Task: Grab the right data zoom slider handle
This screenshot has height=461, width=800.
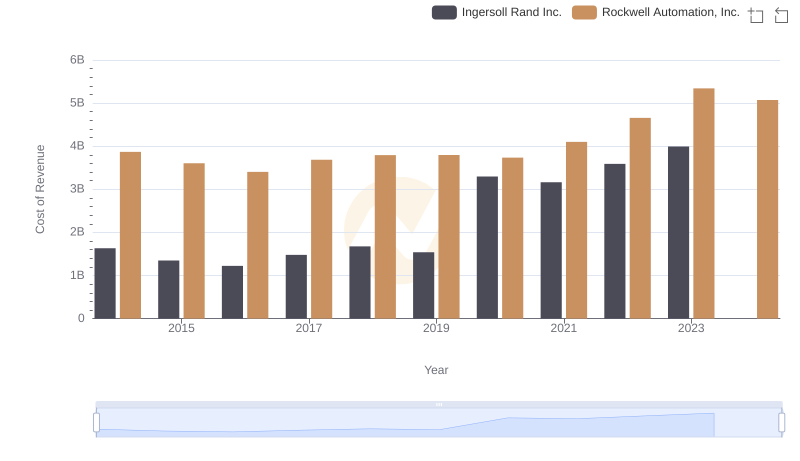Action: [781, 422]
